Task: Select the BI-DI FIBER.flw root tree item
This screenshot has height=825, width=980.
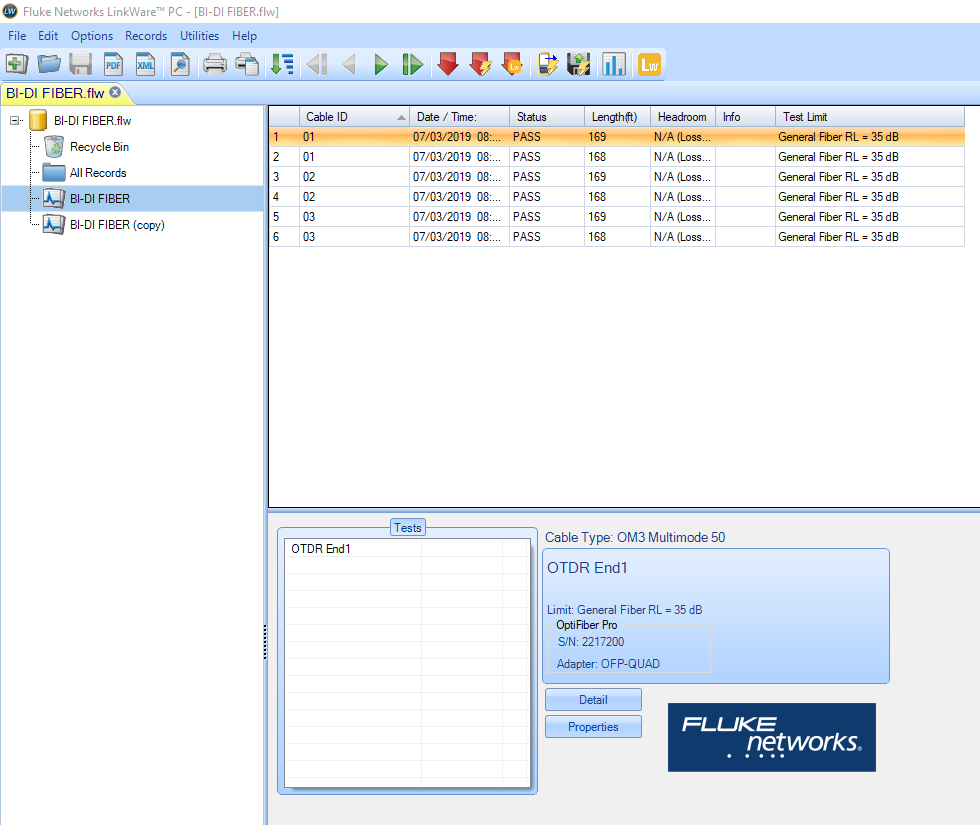Action: 92,121
